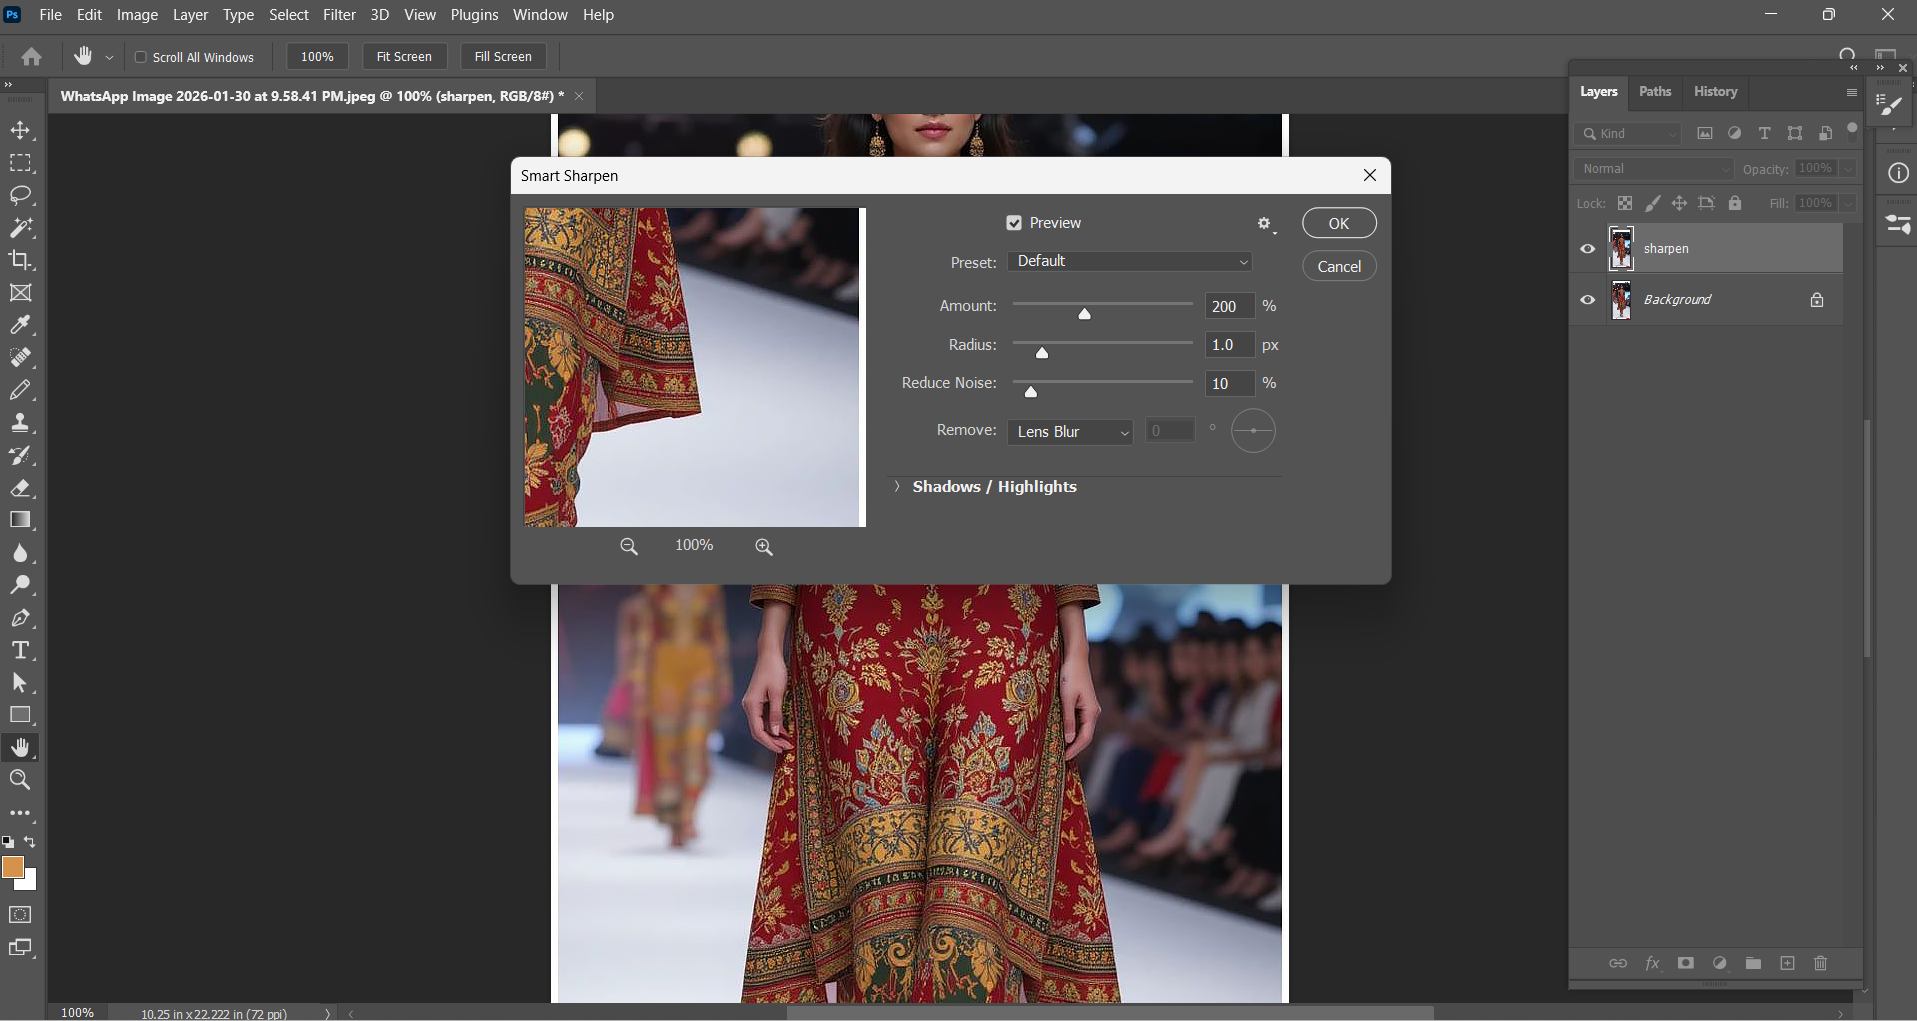
Task: Enable Scroll All Windows checkbox
Action: (141, 57)
